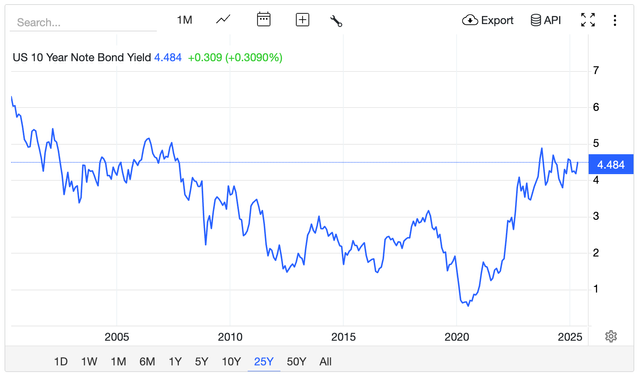
Task: Open the 1M interval selector in toolbar
Action: [184, 20]
